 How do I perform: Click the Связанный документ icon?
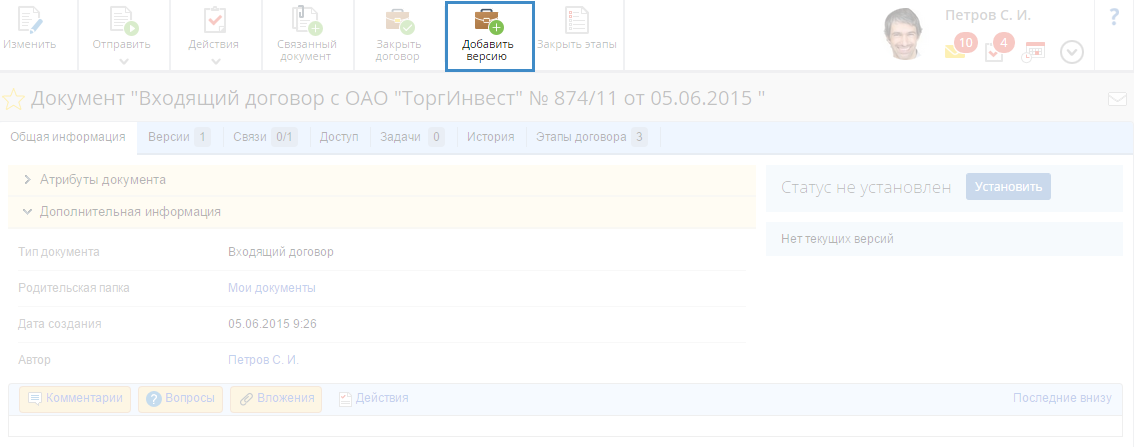[307, 20]
